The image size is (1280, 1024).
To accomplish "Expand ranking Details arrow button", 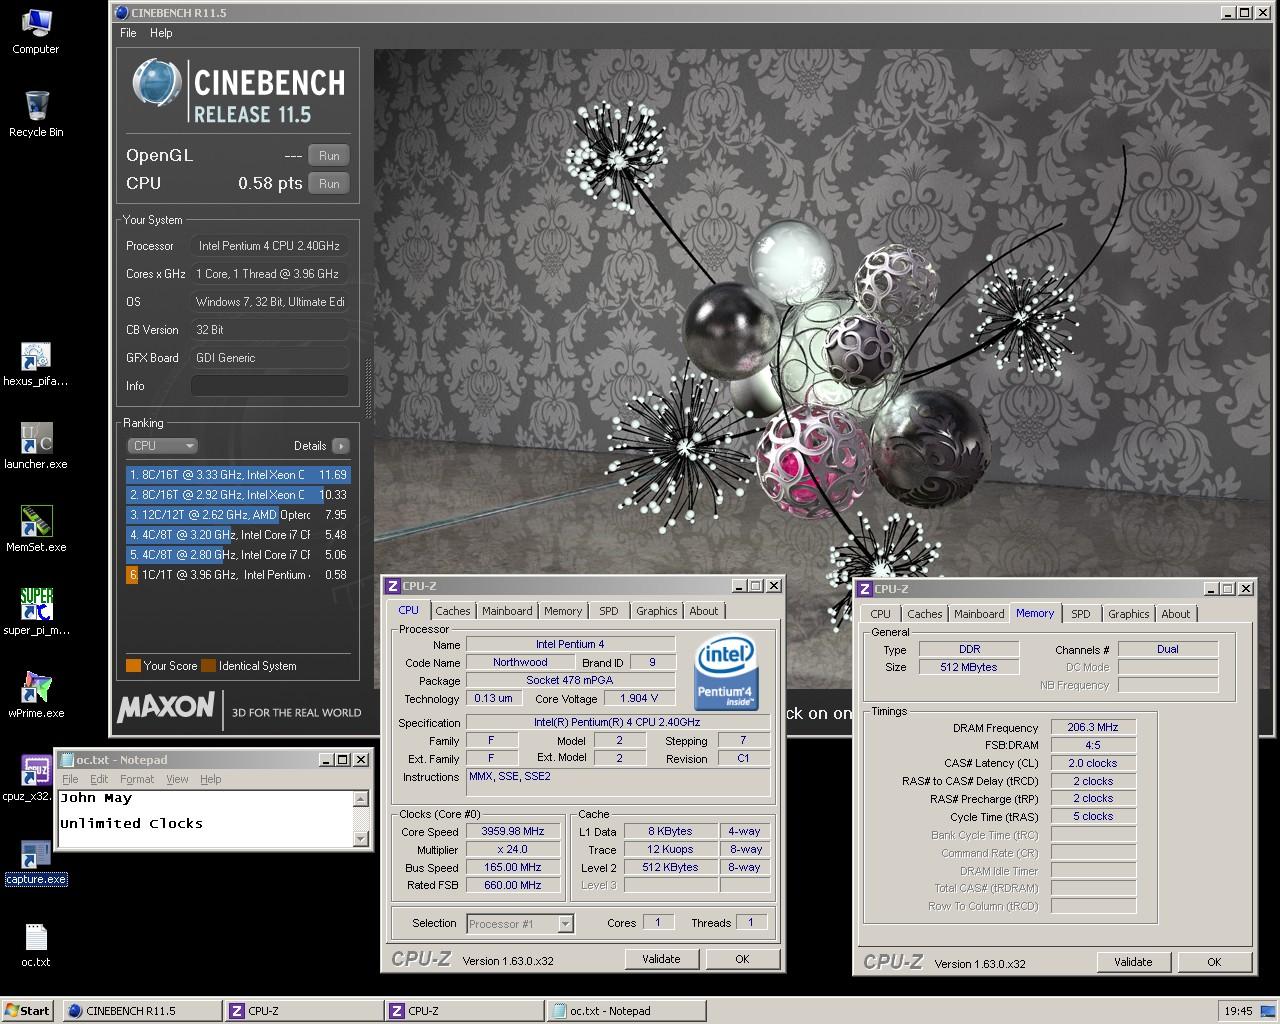I will pyautogui.click(x=341, y=446).
